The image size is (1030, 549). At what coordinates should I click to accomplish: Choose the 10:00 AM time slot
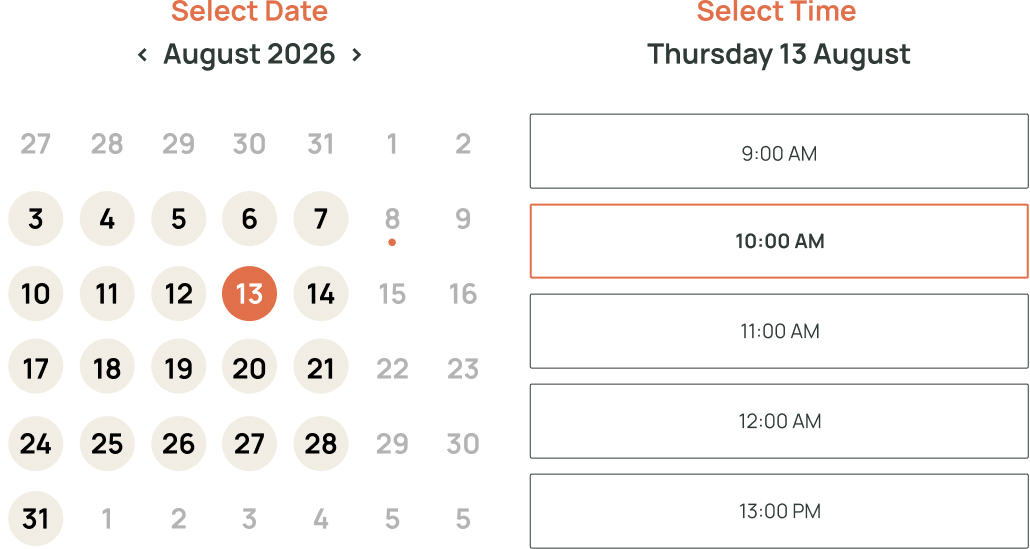click(779, 241)
